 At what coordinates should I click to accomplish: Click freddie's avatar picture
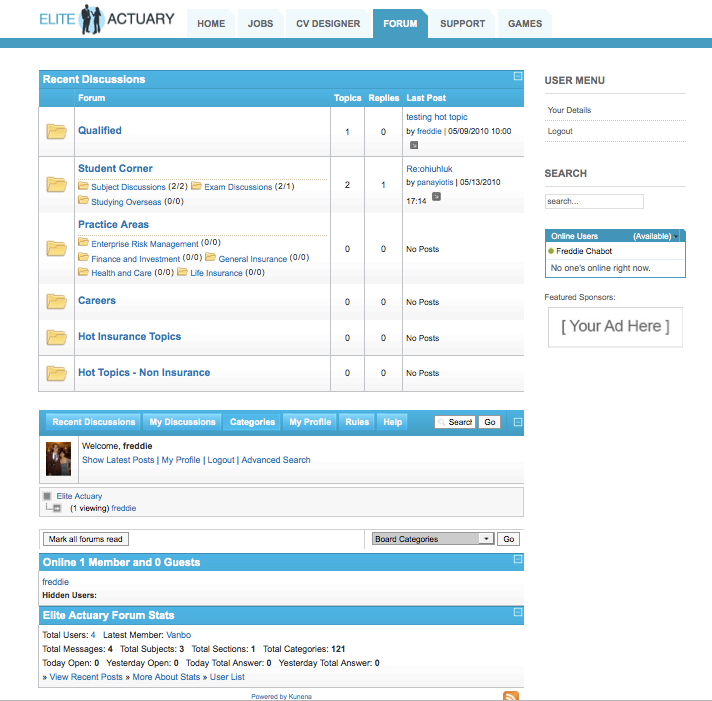[x=58, y=458]
